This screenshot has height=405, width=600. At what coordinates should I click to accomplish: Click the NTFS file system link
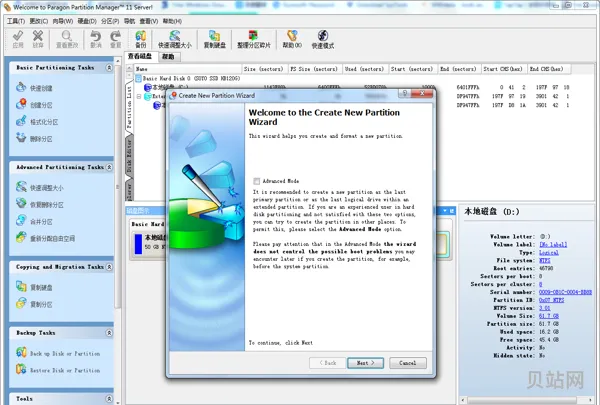pyautogui.click(x=545, y=260)
